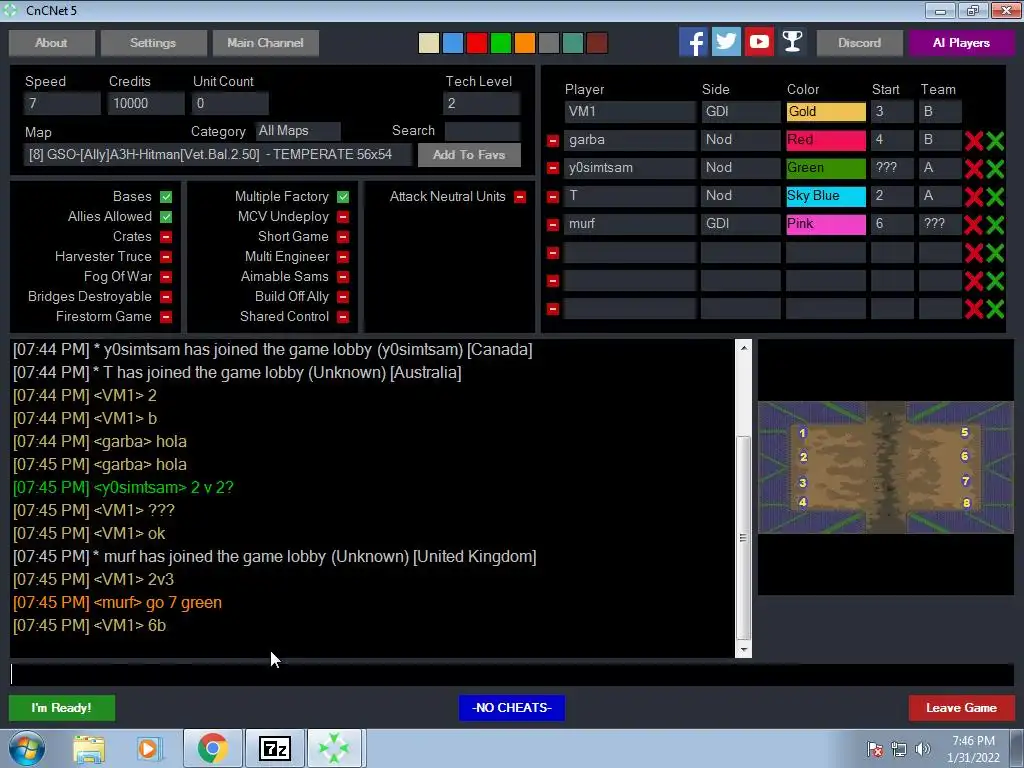Open Windows Media Player from the taskbar
1024x768 pixels.
148,748
